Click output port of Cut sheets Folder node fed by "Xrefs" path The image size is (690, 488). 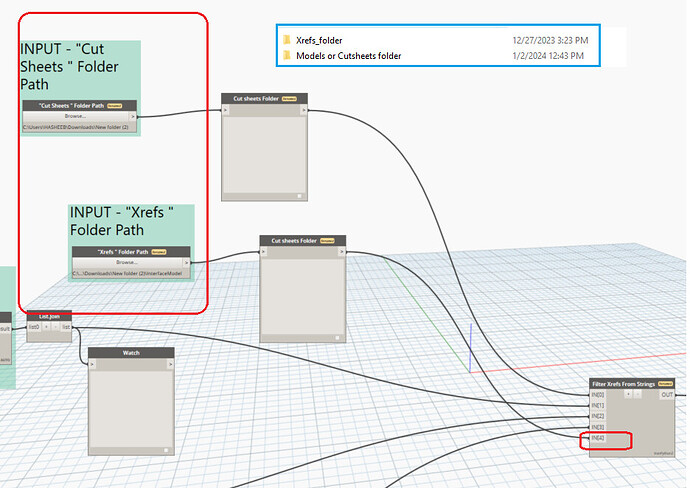pos(342,252)
